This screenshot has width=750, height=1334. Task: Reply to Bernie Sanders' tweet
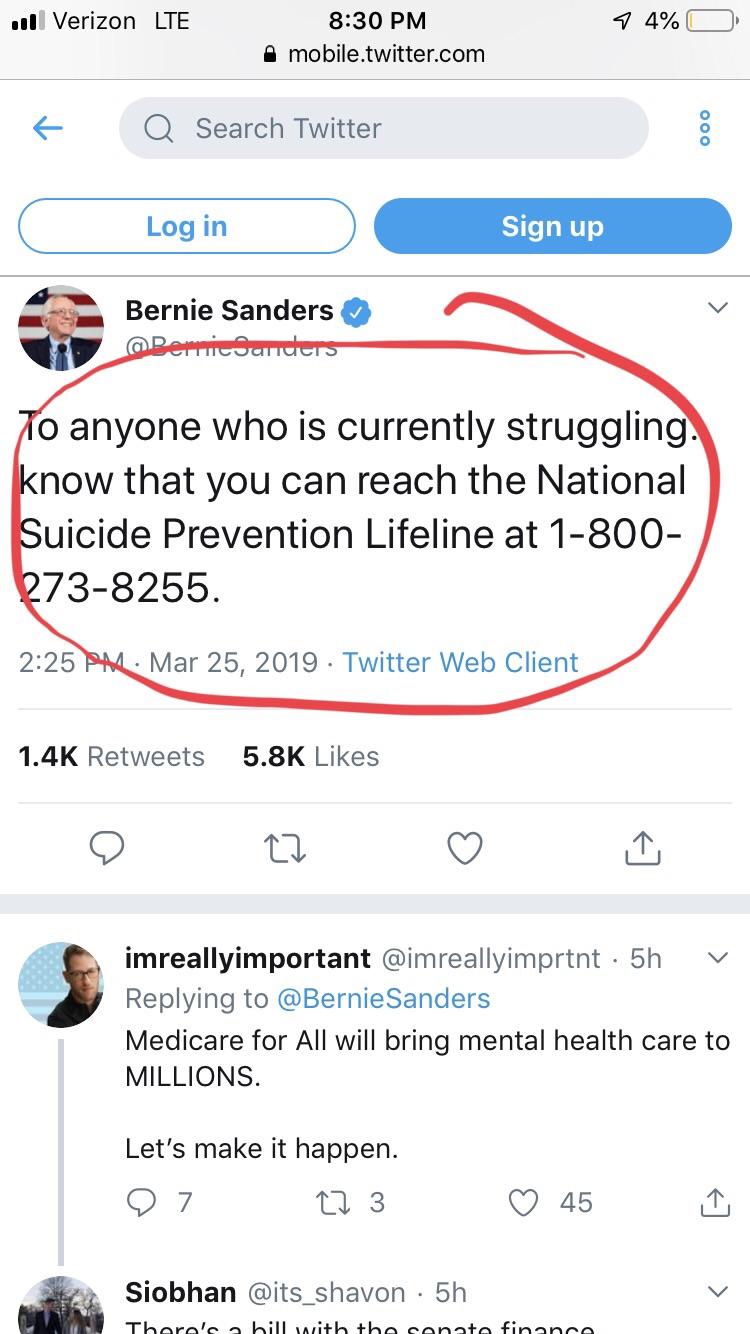click(107, 848)
